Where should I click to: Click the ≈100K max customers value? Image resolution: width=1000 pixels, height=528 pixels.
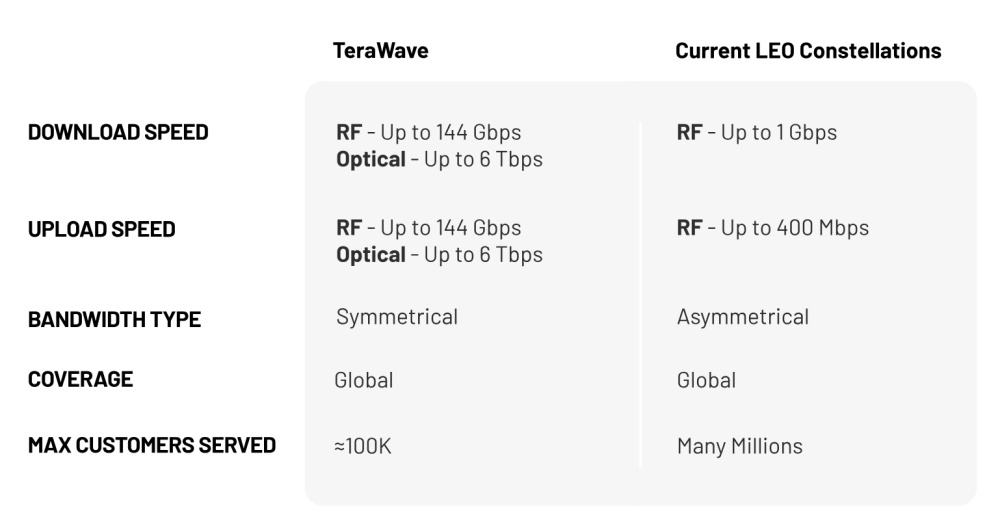363,446
